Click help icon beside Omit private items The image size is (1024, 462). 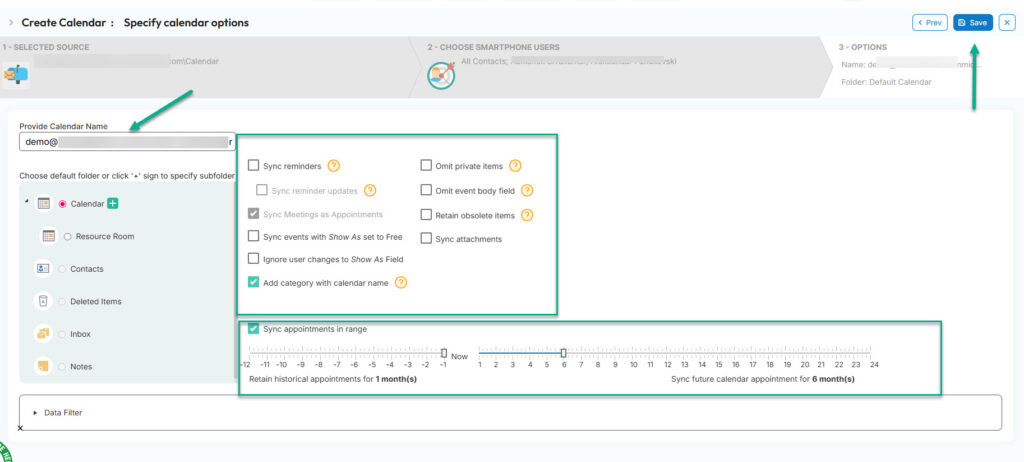pos(516,166)
